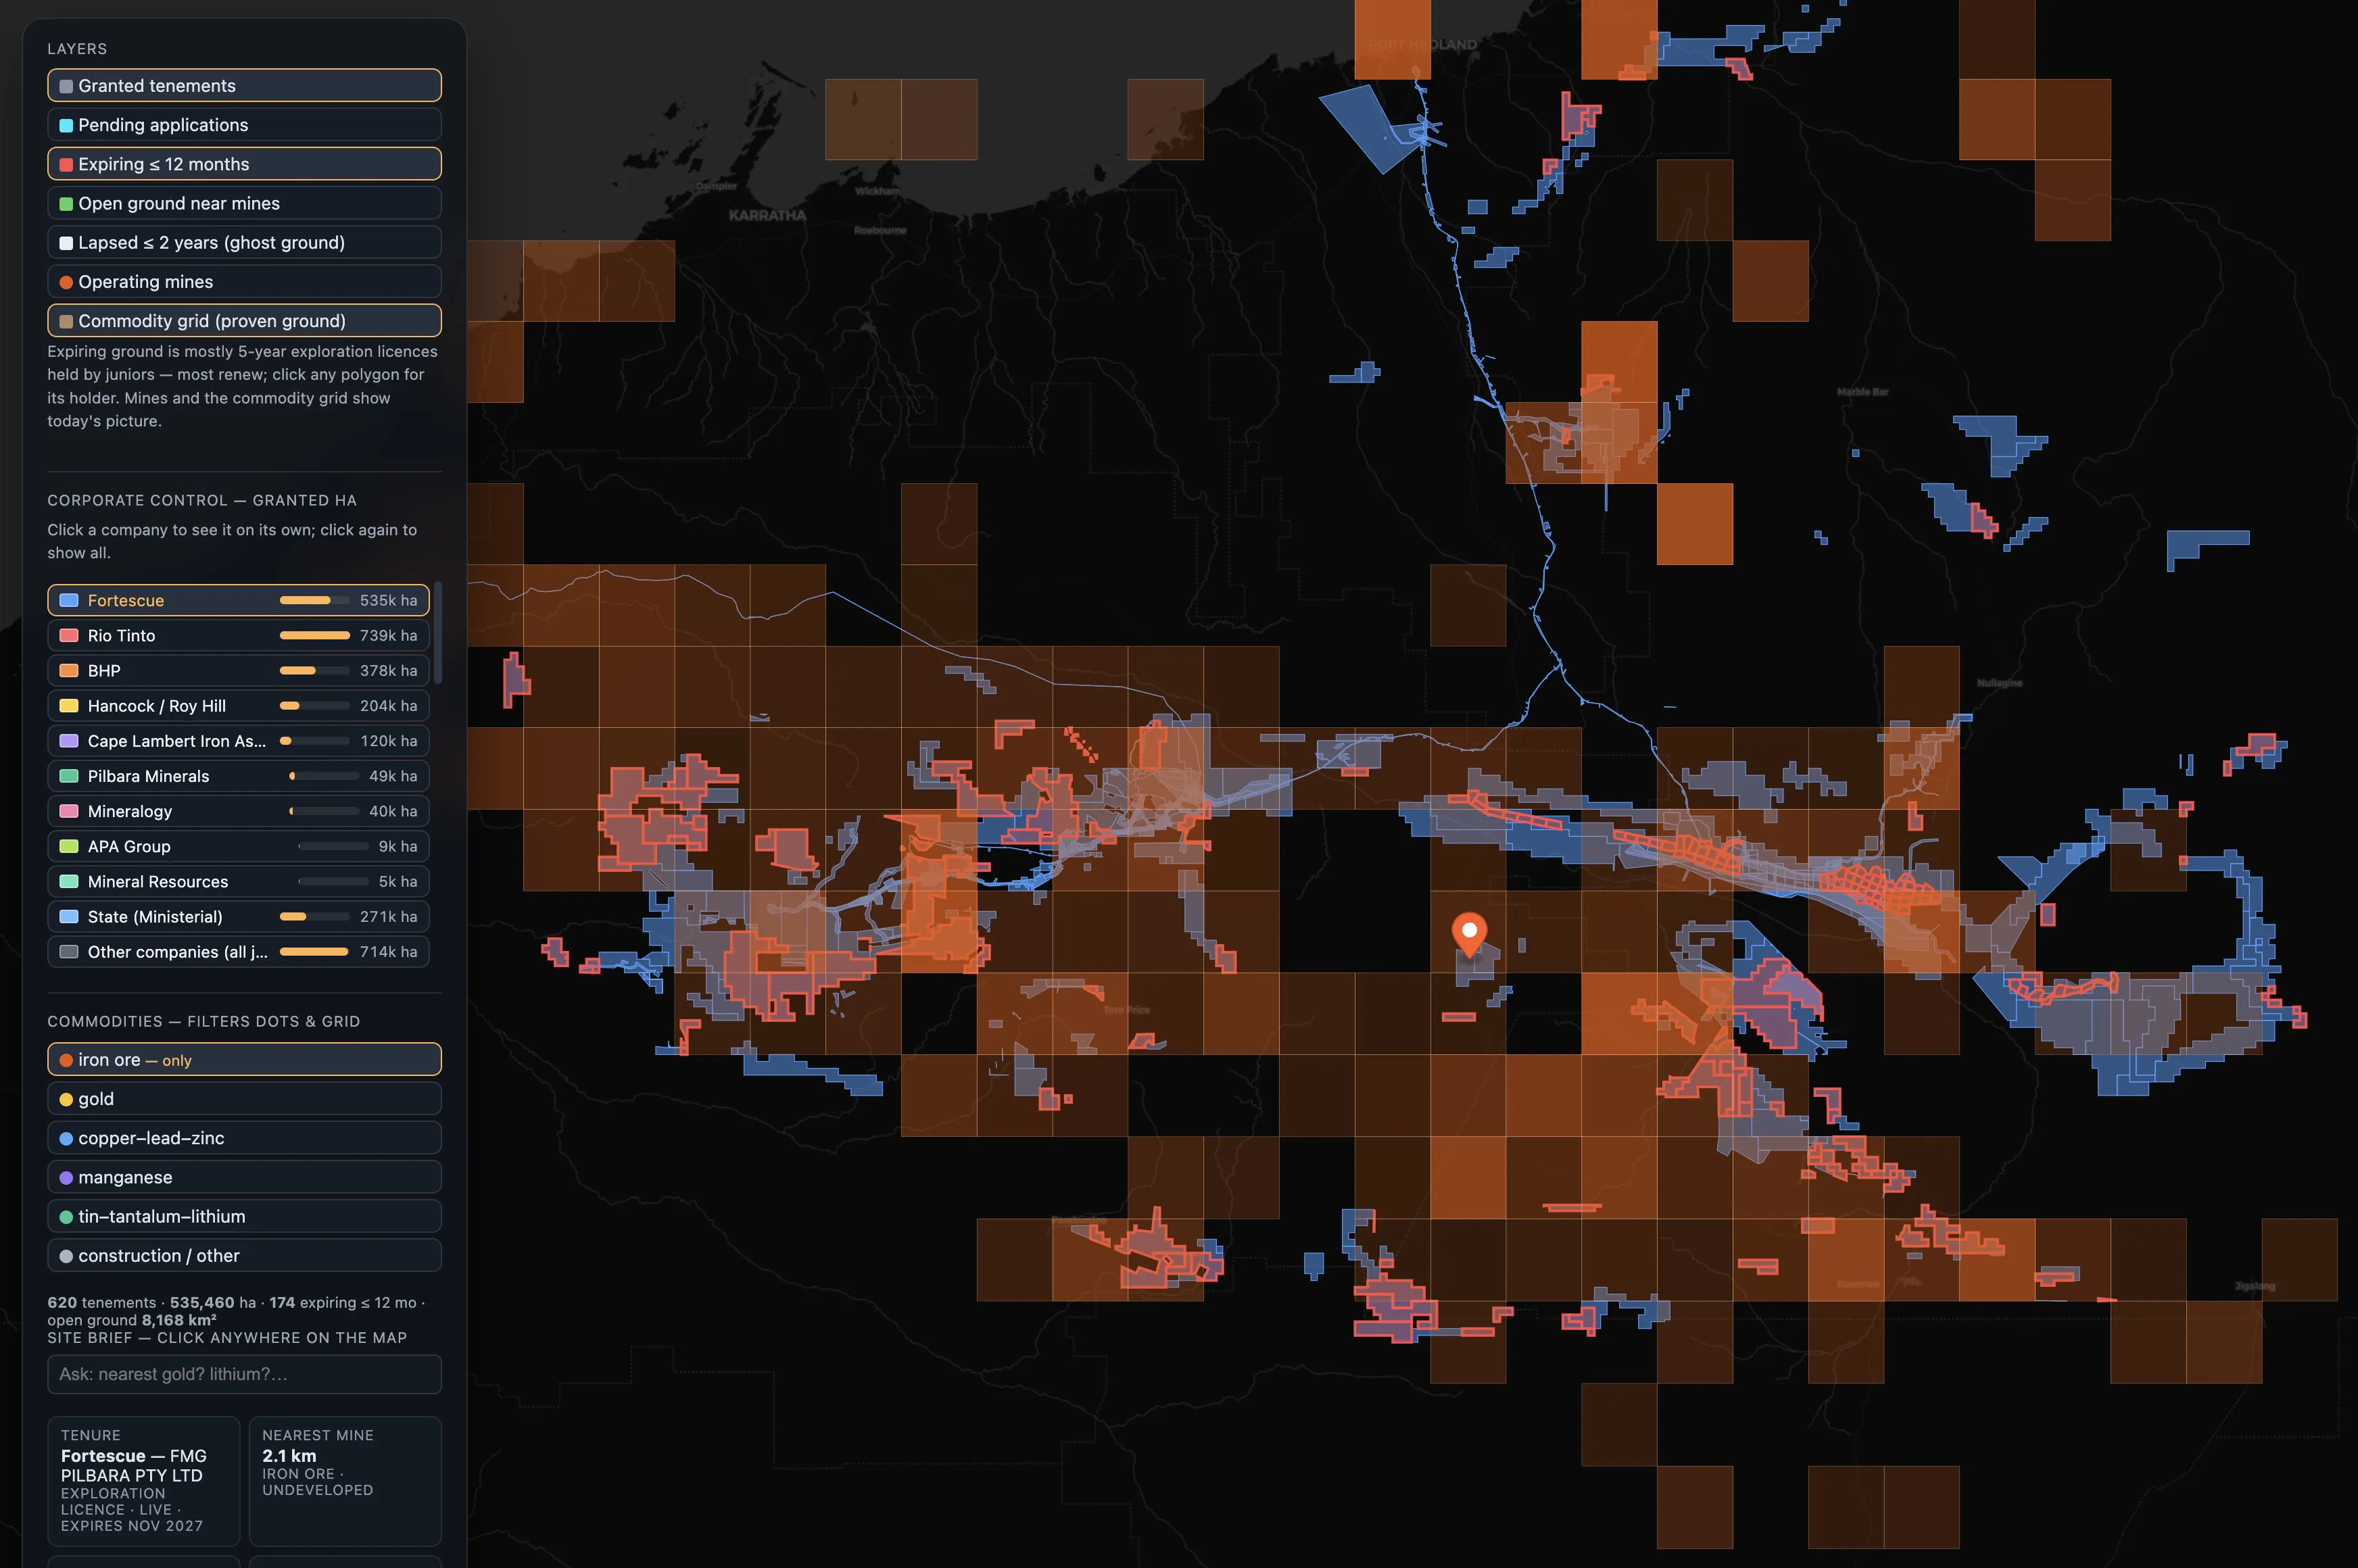This screenshot has width=2358, height=1568.
Task: Click the grey Granted tenements swatch
Action: click(66, 86)
